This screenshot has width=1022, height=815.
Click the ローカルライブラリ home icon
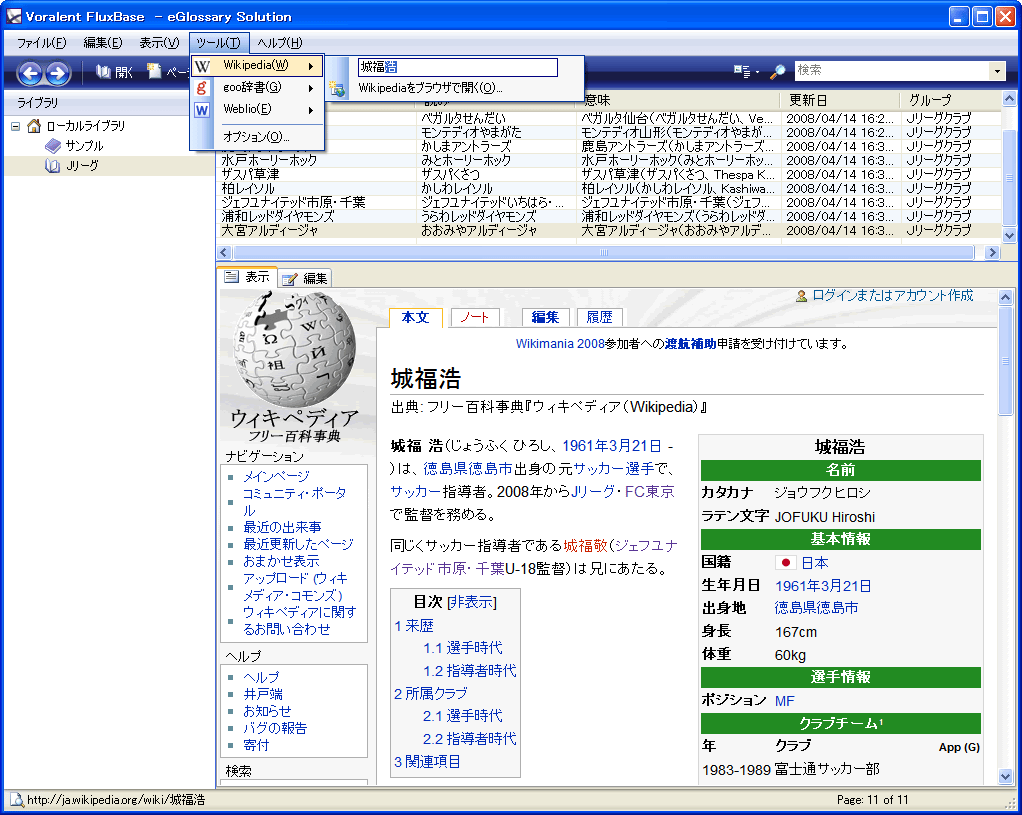click(34, 126)
